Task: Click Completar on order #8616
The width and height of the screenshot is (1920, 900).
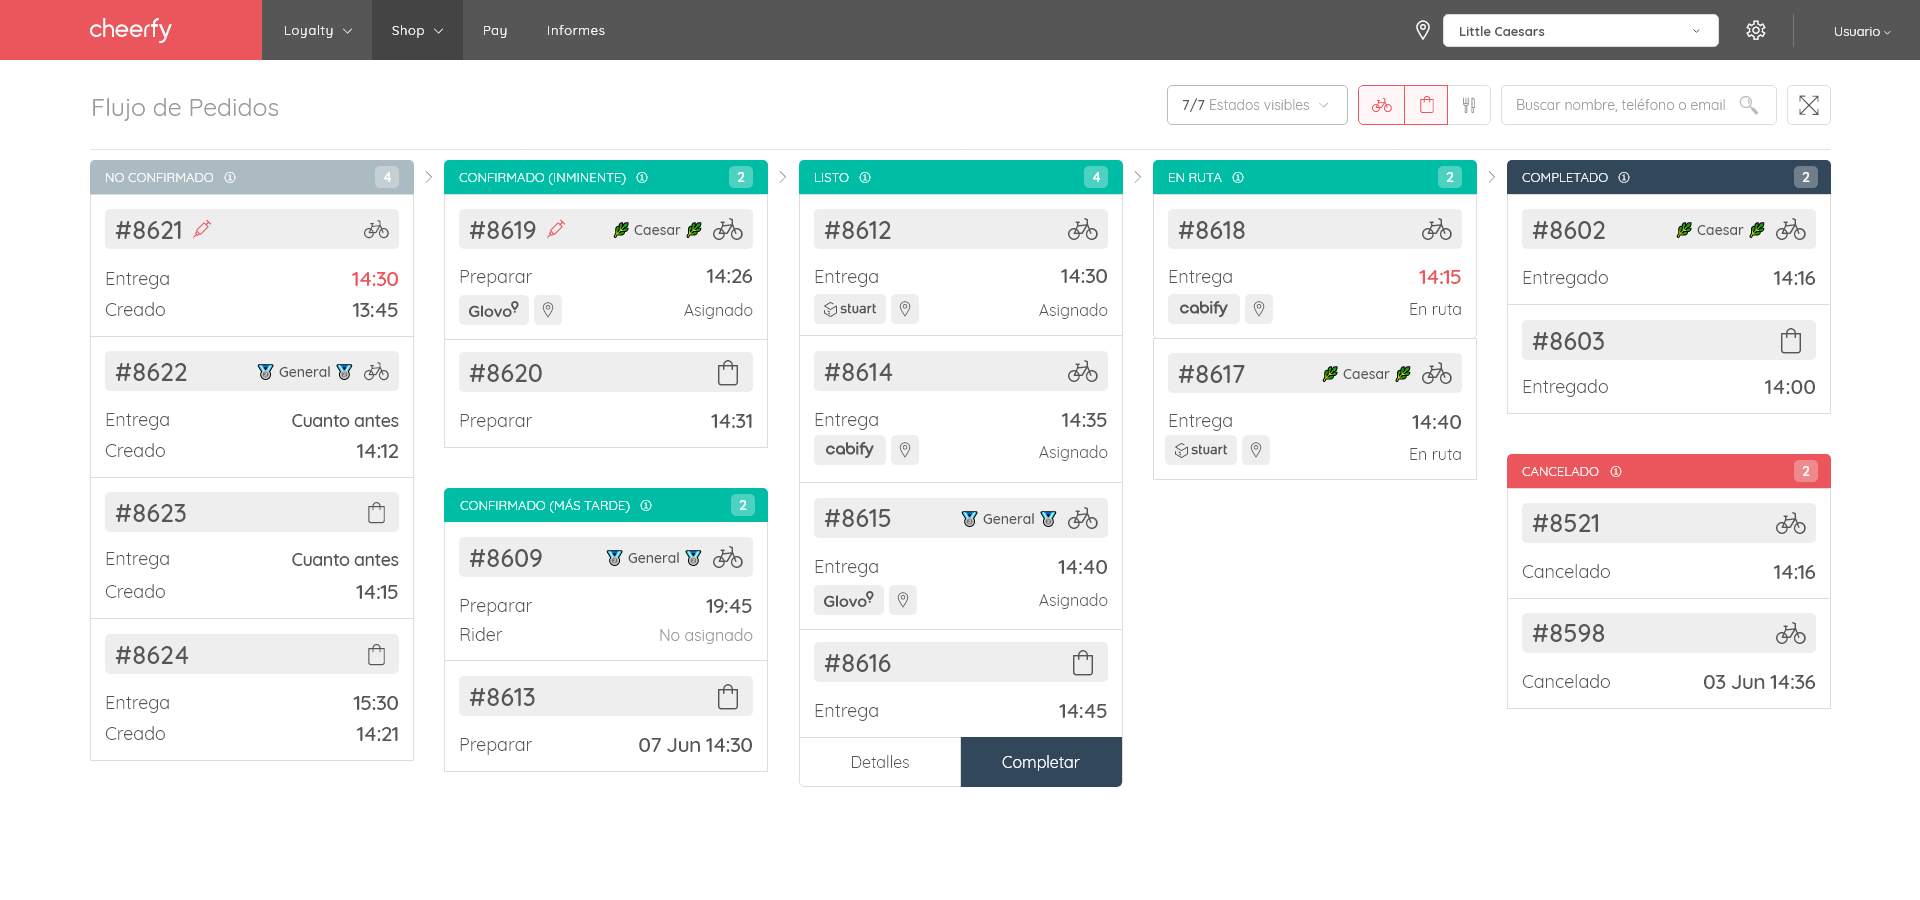Action: (1041, 762)
